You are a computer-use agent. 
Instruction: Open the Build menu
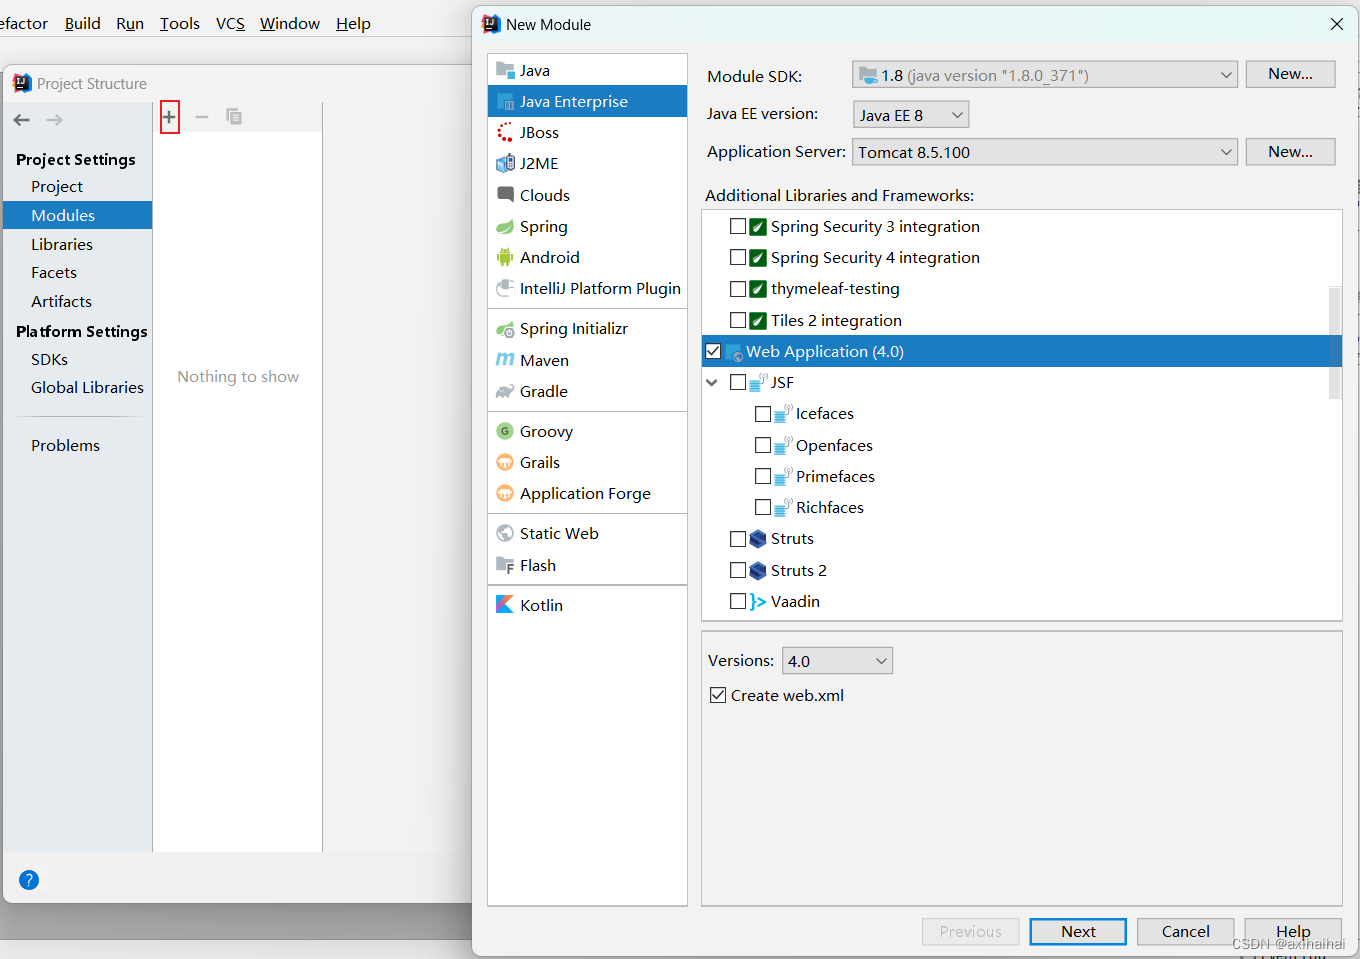pyautogui.click(x=83, y=23)
